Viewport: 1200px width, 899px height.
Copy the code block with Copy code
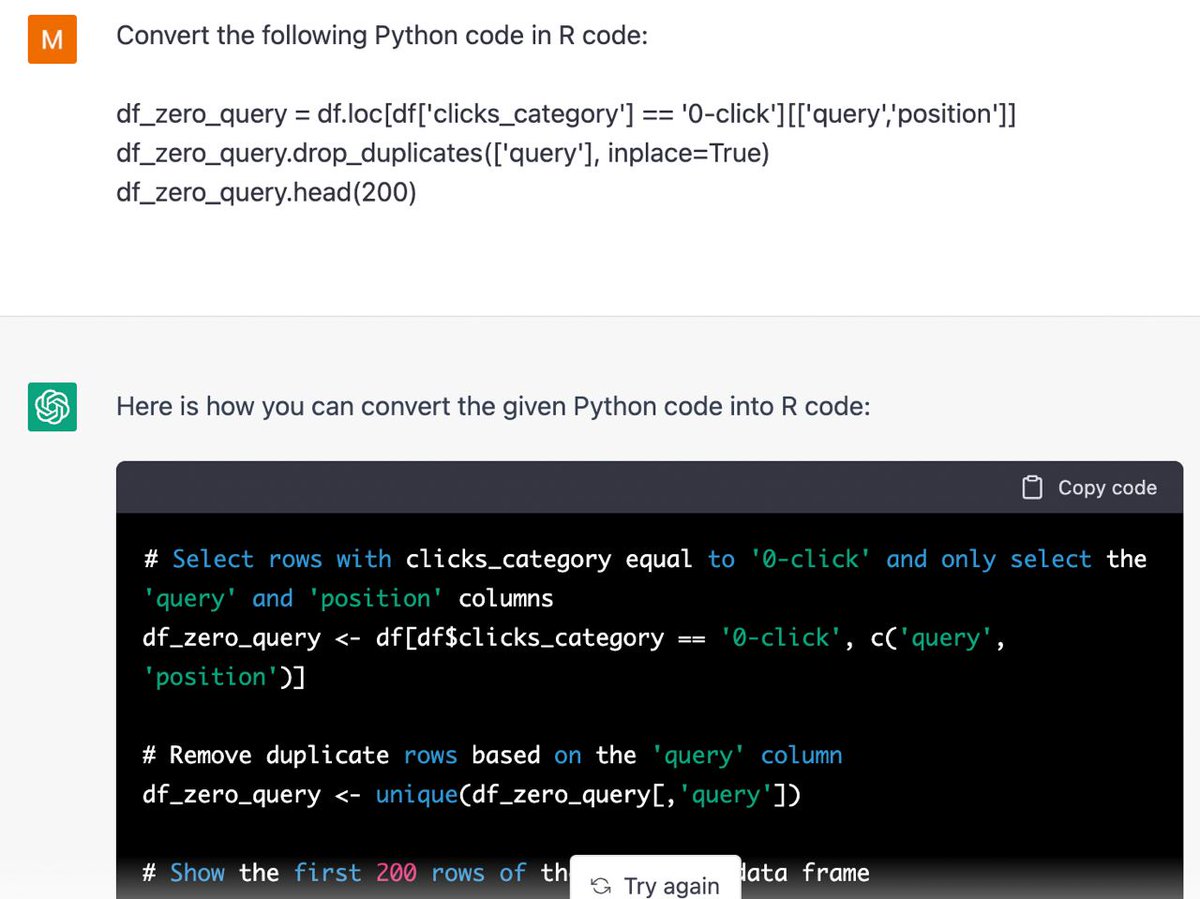pos(1089,488)
